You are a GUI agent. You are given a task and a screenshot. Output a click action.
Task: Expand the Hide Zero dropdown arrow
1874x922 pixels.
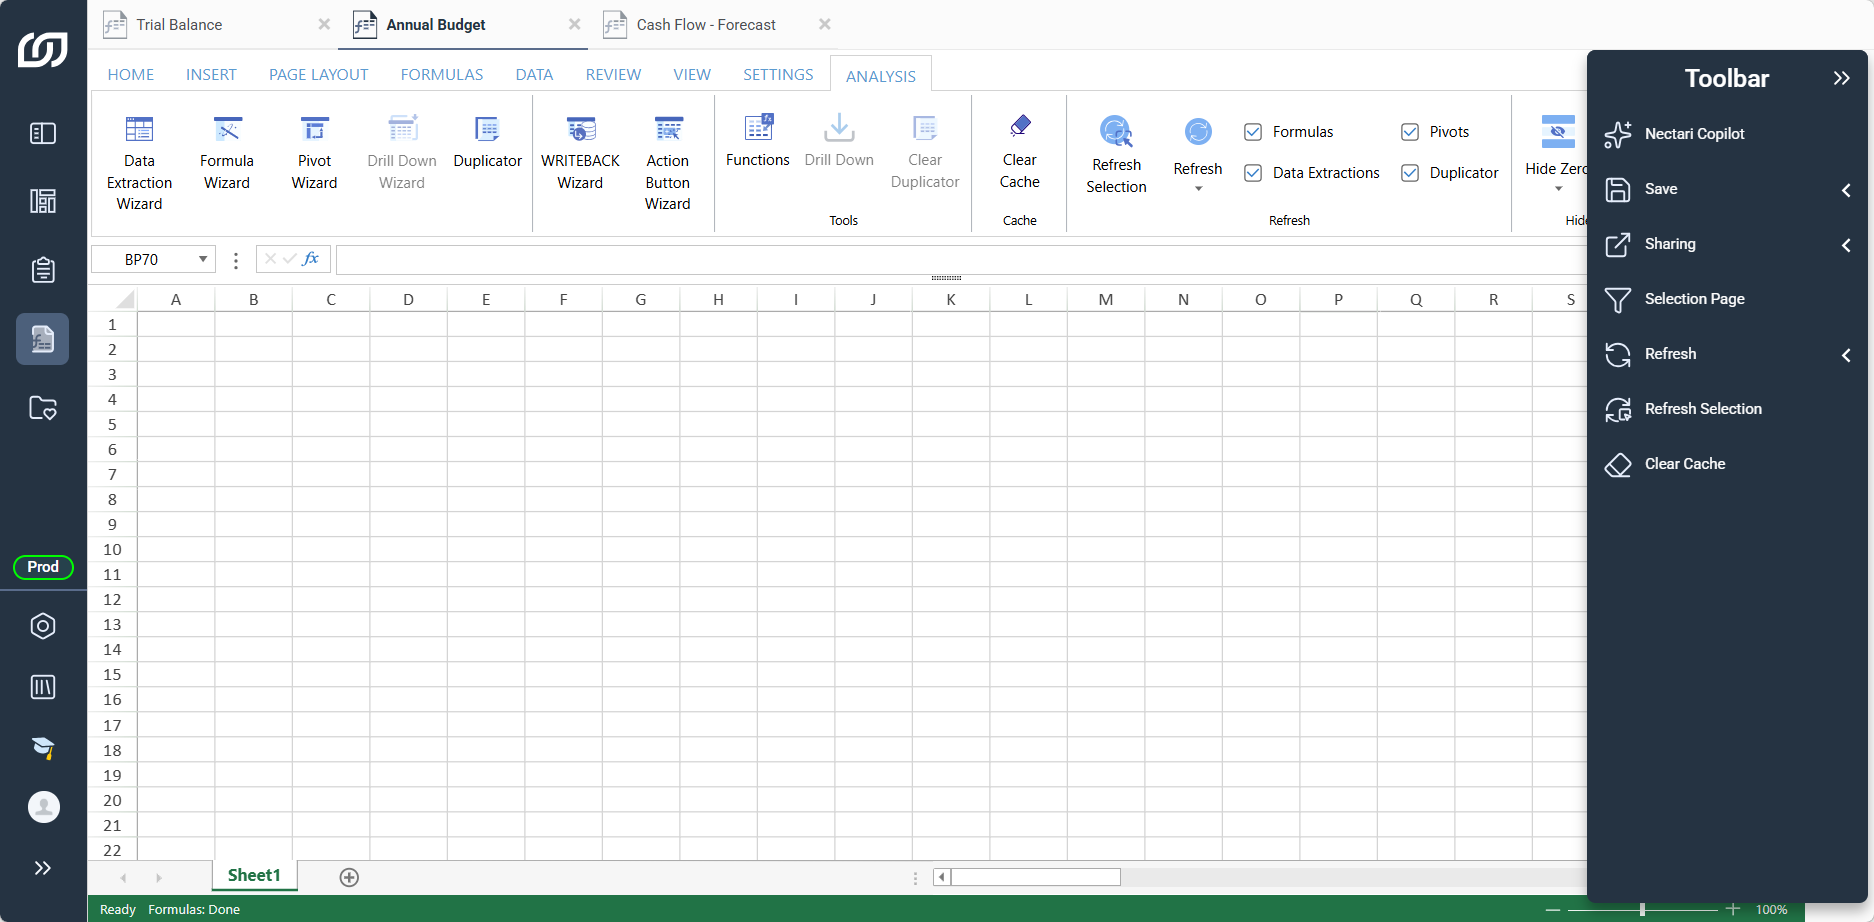point(1558,188)
